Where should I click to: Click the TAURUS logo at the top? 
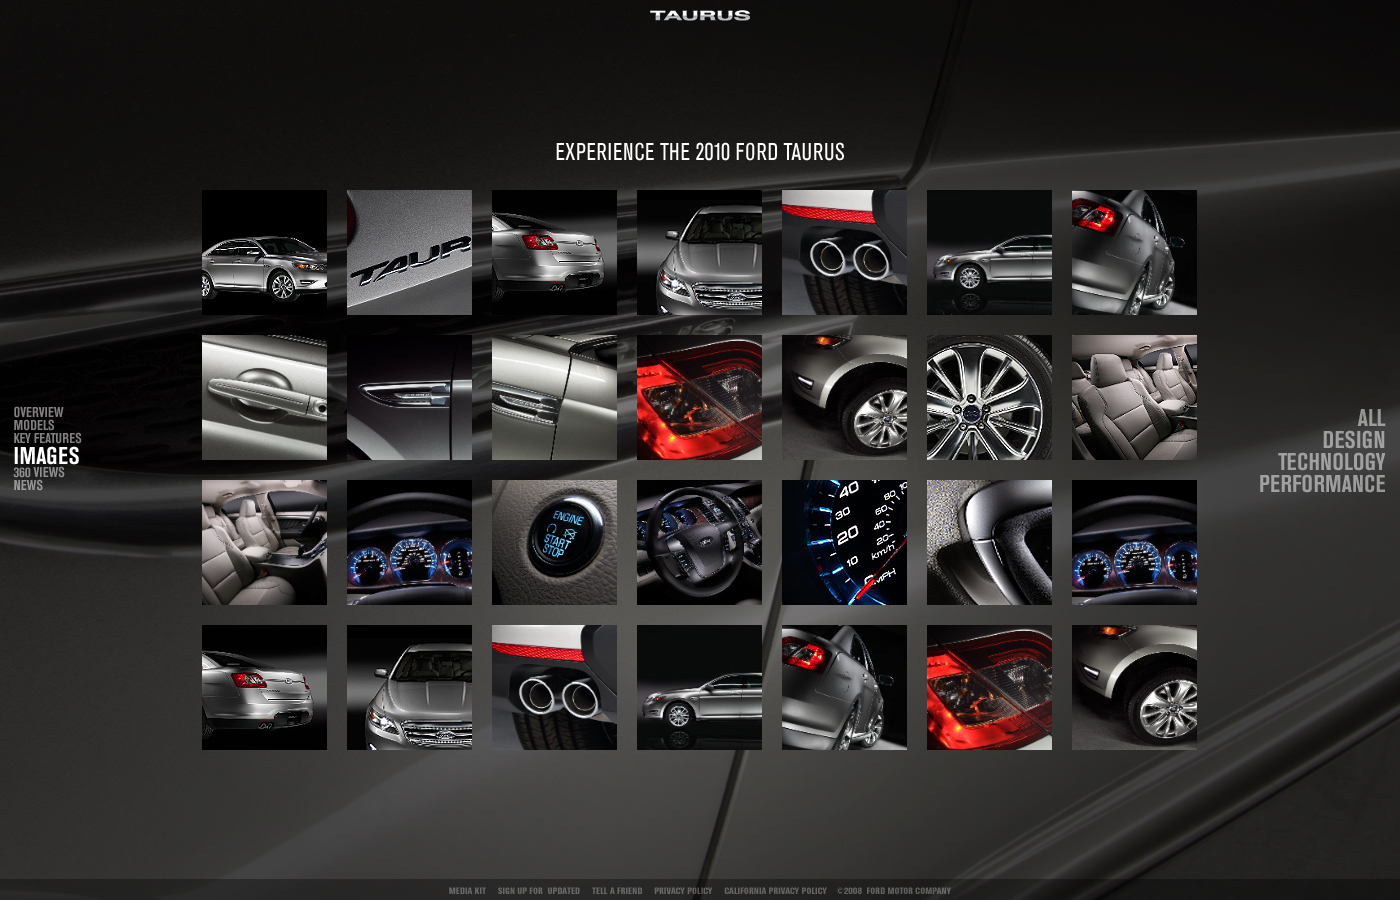[700, 15]
